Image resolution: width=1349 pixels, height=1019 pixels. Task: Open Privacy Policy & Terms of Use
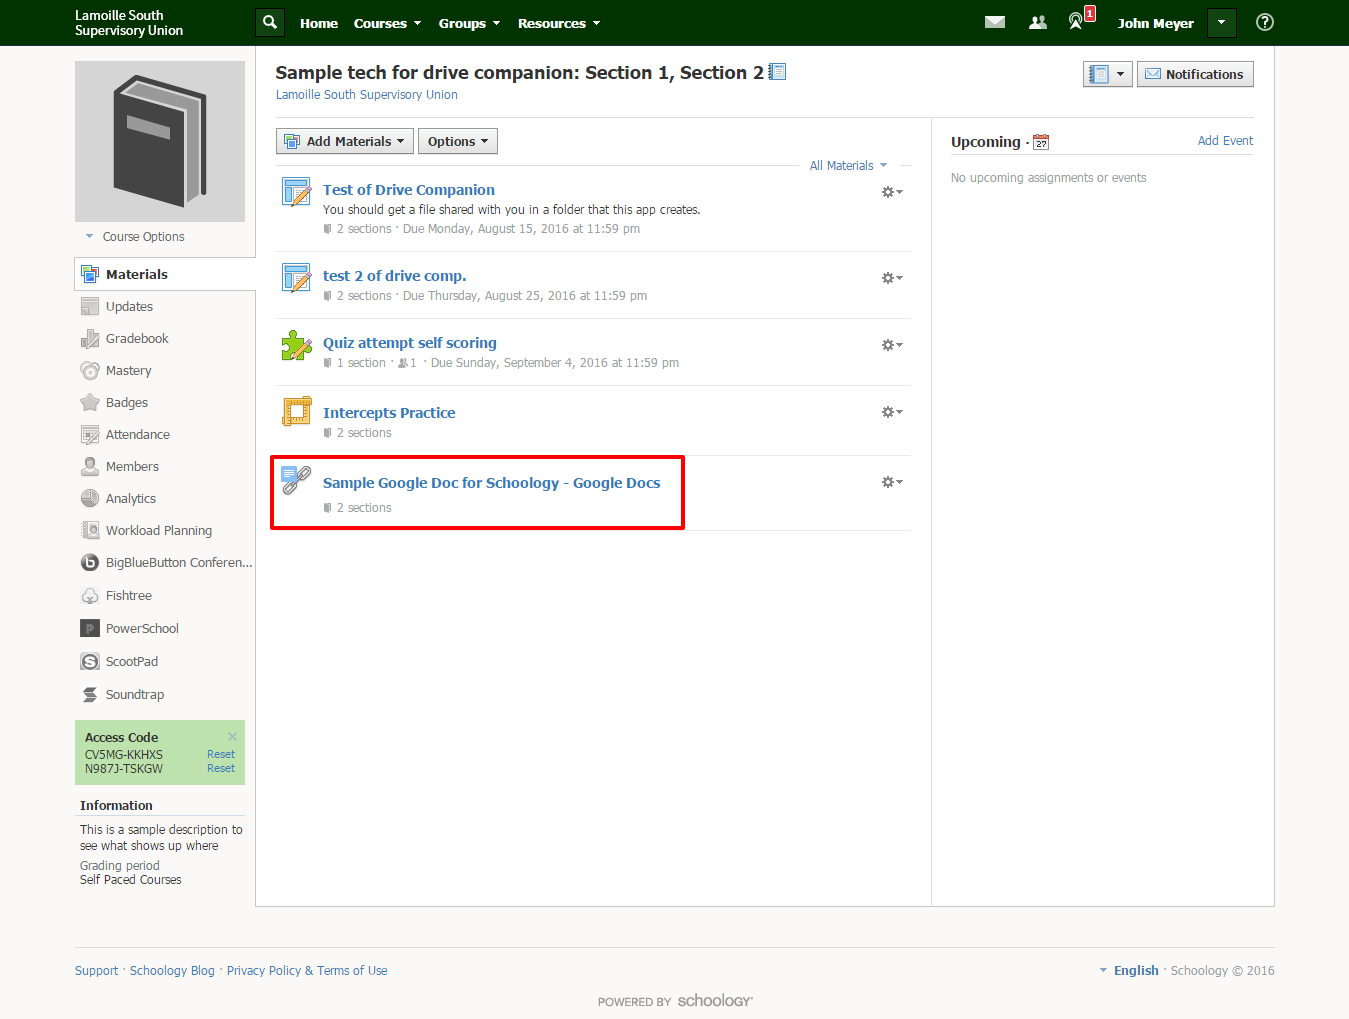pyautogui.click(x=307, y=971)
